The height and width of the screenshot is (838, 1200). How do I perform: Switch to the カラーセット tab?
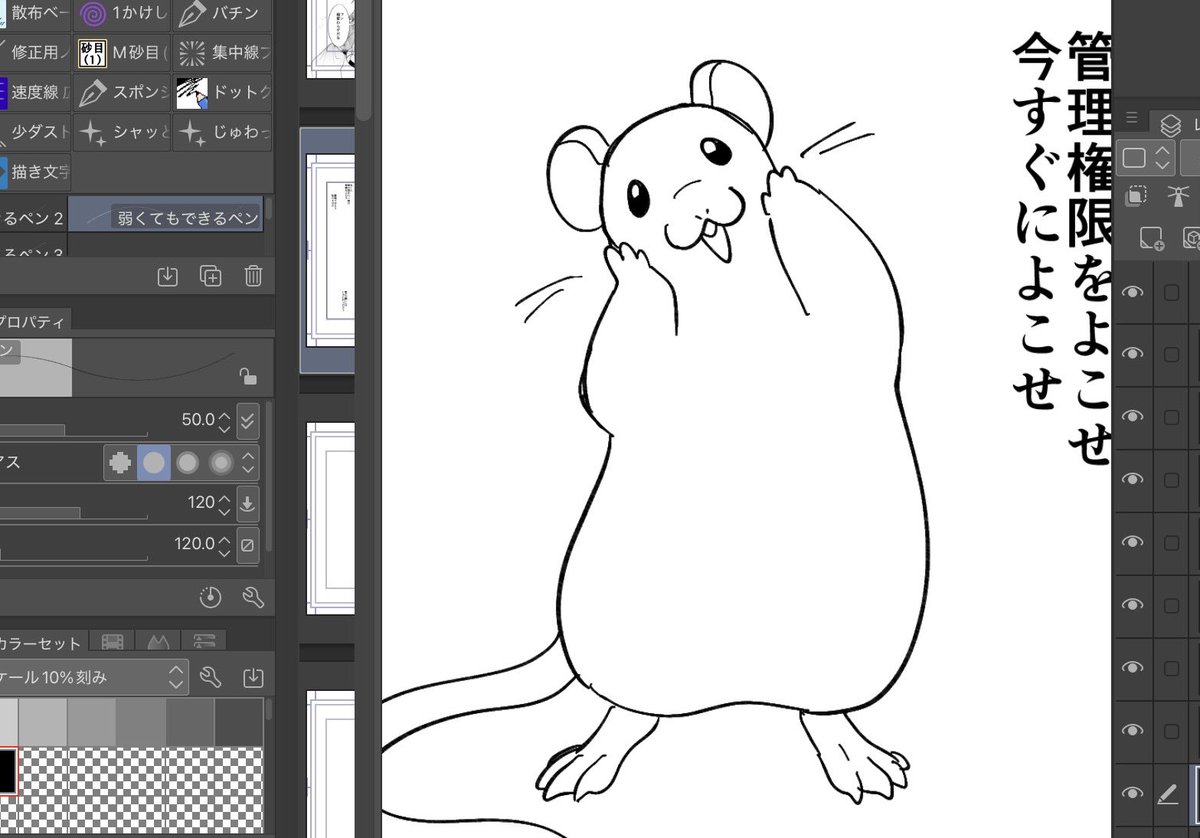(x=40, y=645)
